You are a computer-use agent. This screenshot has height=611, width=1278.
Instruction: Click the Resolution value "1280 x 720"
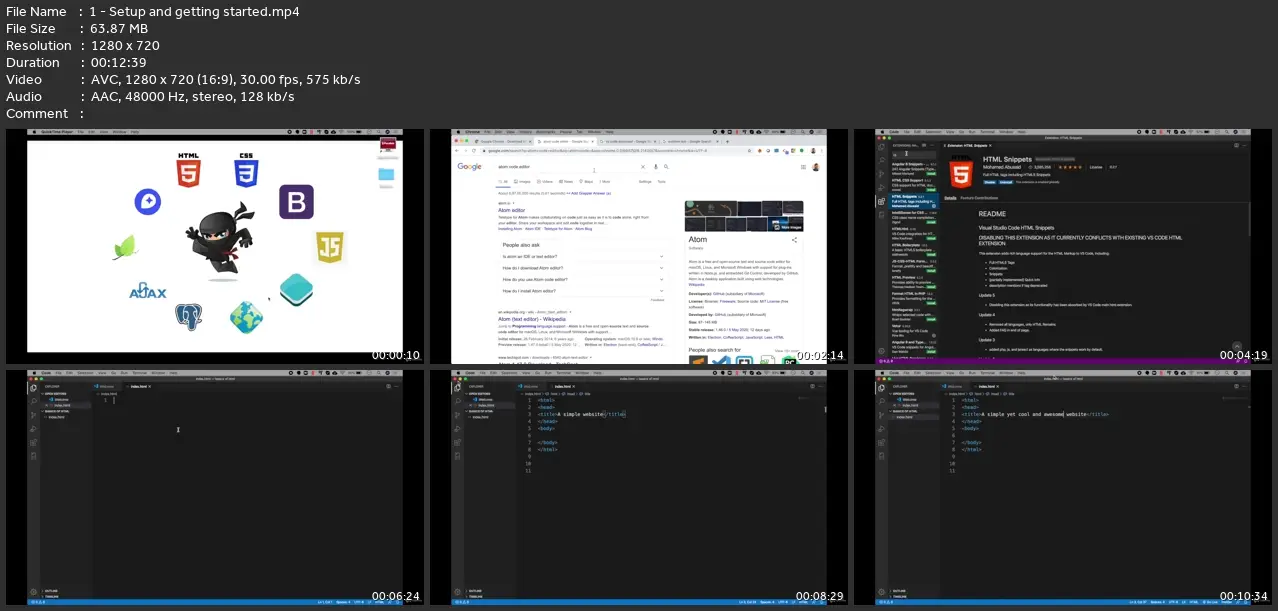pyautogui.click(x=124, y=46)
